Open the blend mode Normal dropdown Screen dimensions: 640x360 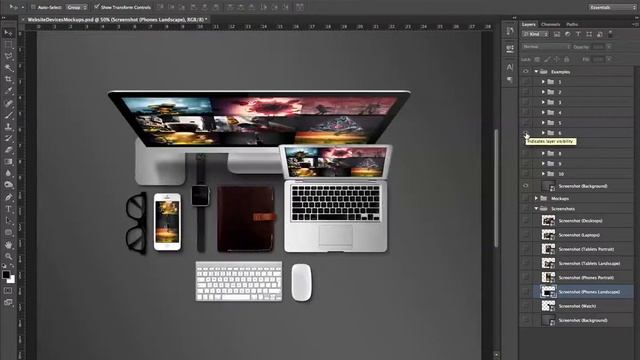546,47
